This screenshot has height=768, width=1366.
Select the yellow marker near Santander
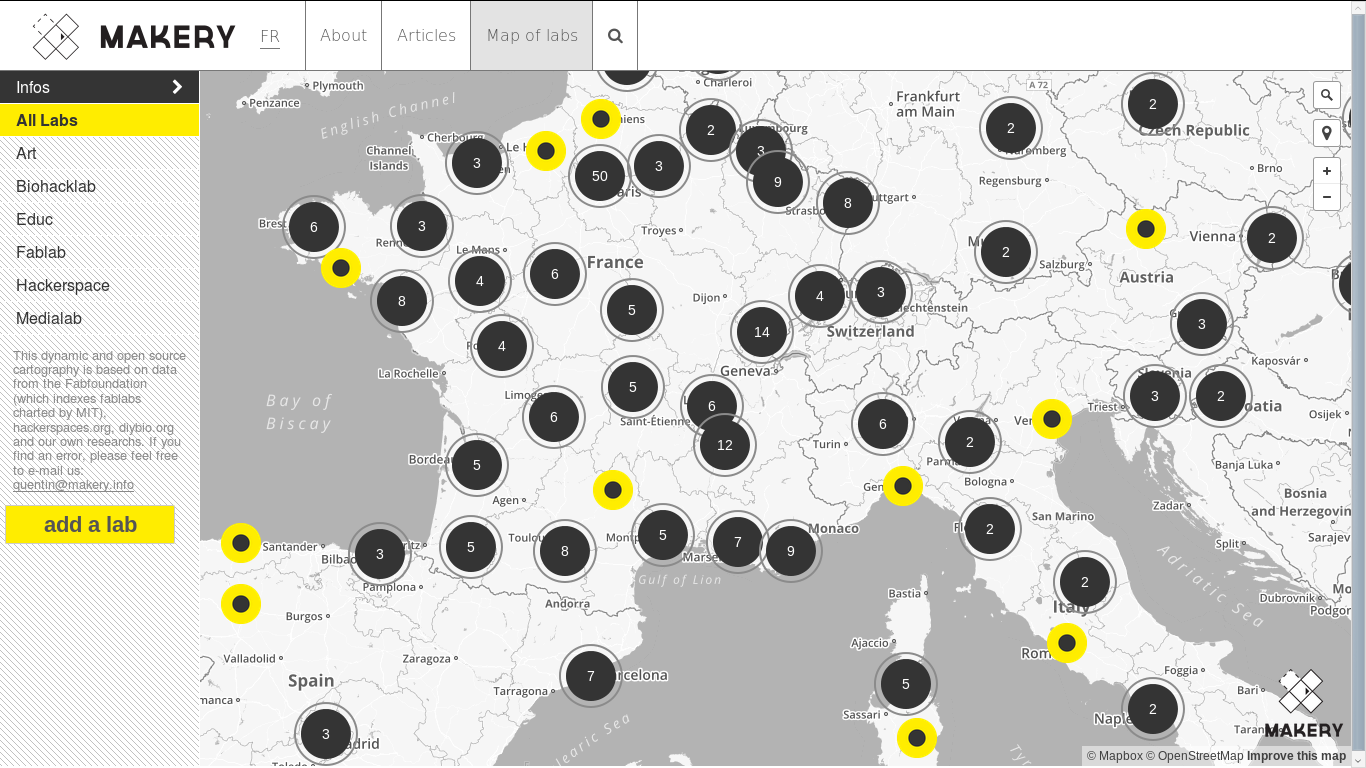coord(241,543)
